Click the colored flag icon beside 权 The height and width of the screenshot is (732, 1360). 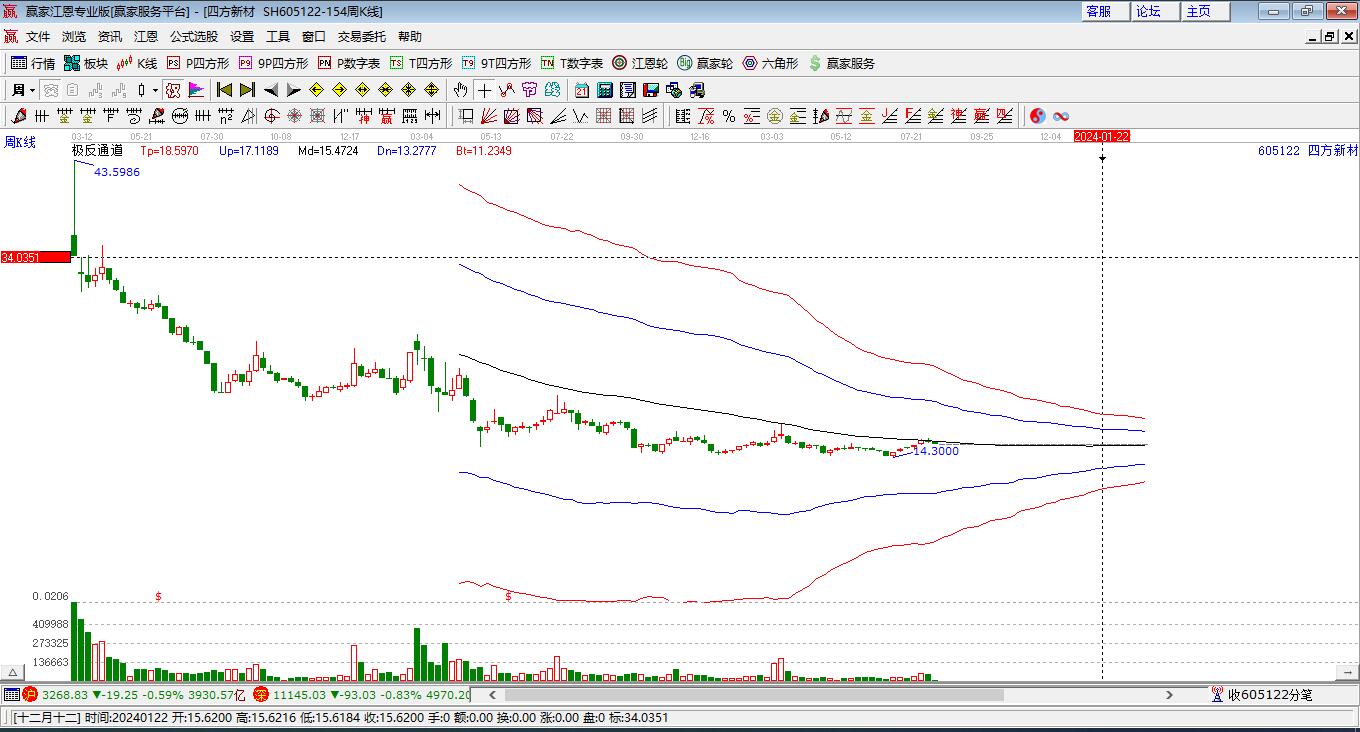(196, 90)
